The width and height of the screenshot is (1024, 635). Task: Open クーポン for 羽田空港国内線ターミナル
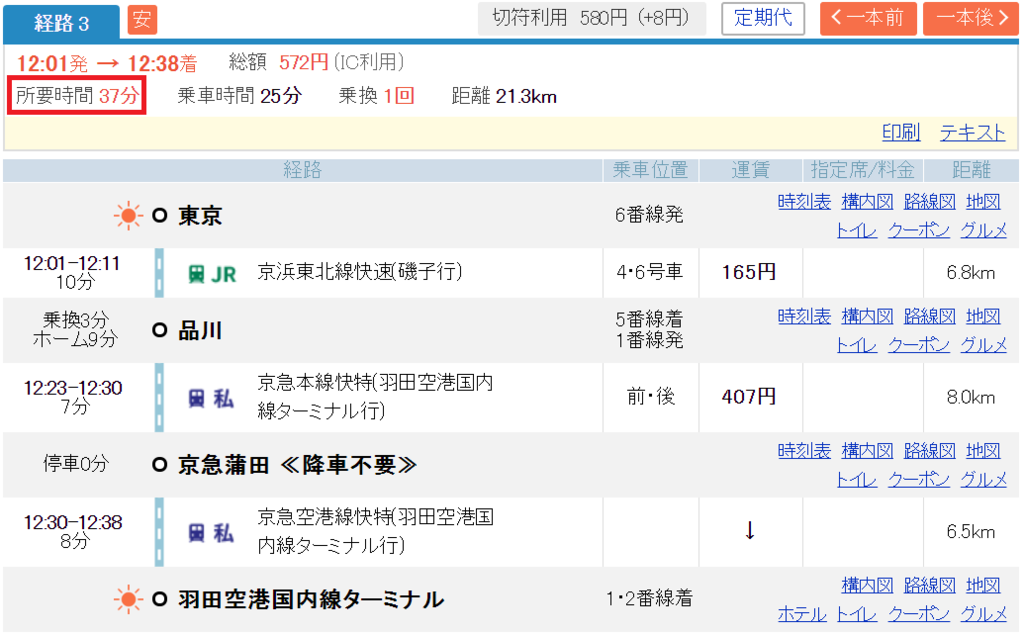919,614
